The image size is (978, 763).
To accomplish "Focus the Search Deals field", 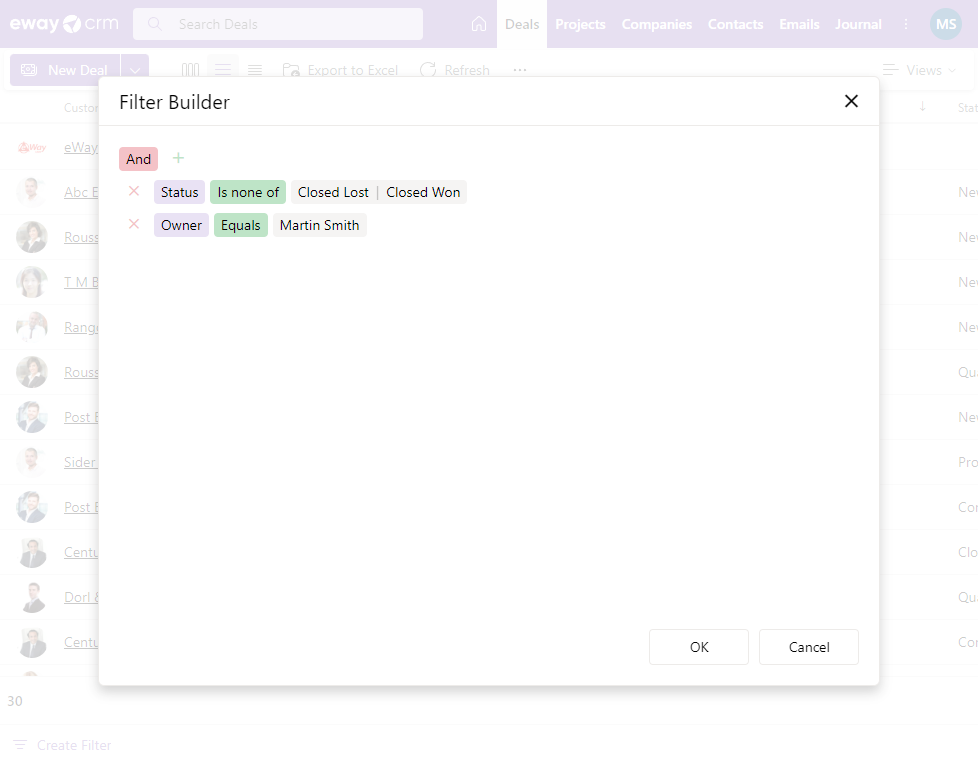I will tap(278, 24).
